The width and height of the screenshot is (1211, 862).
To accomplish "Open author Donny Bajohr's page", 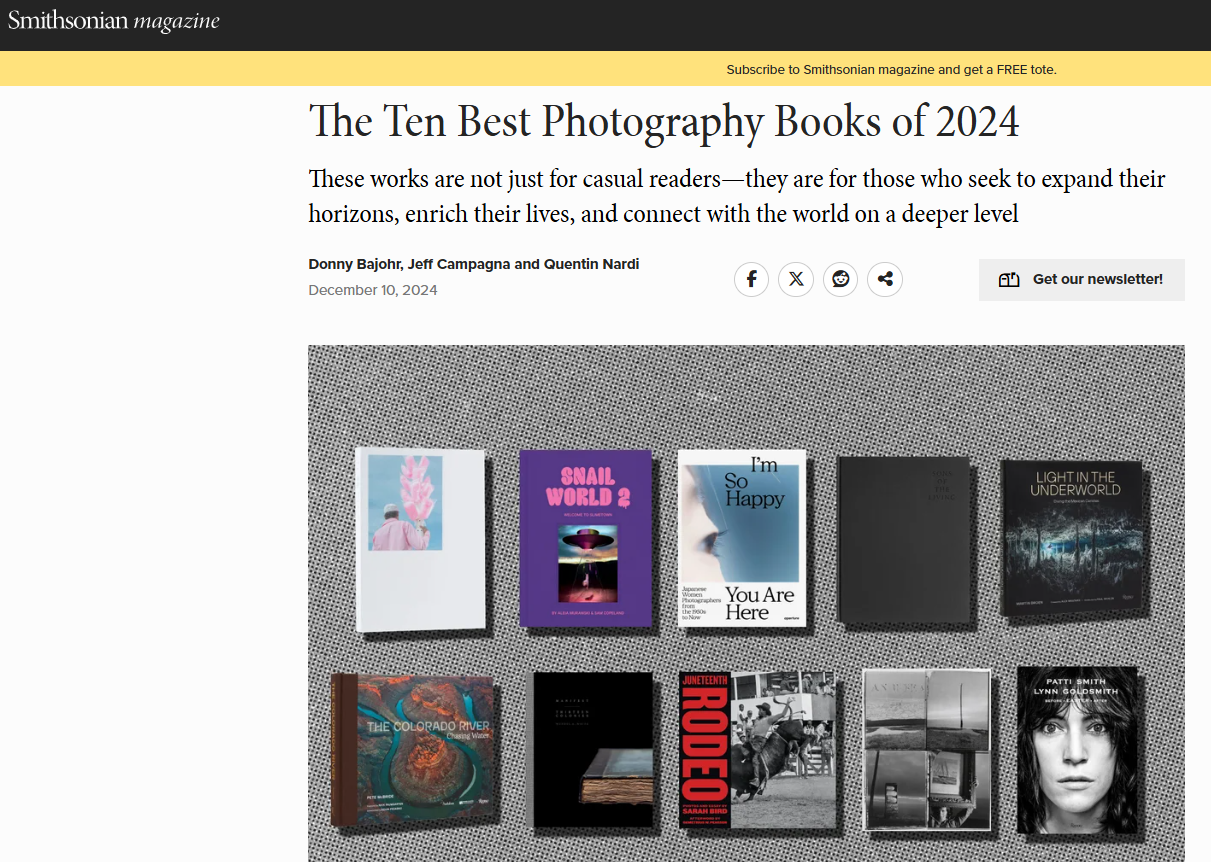I will [x=356, y=264].
